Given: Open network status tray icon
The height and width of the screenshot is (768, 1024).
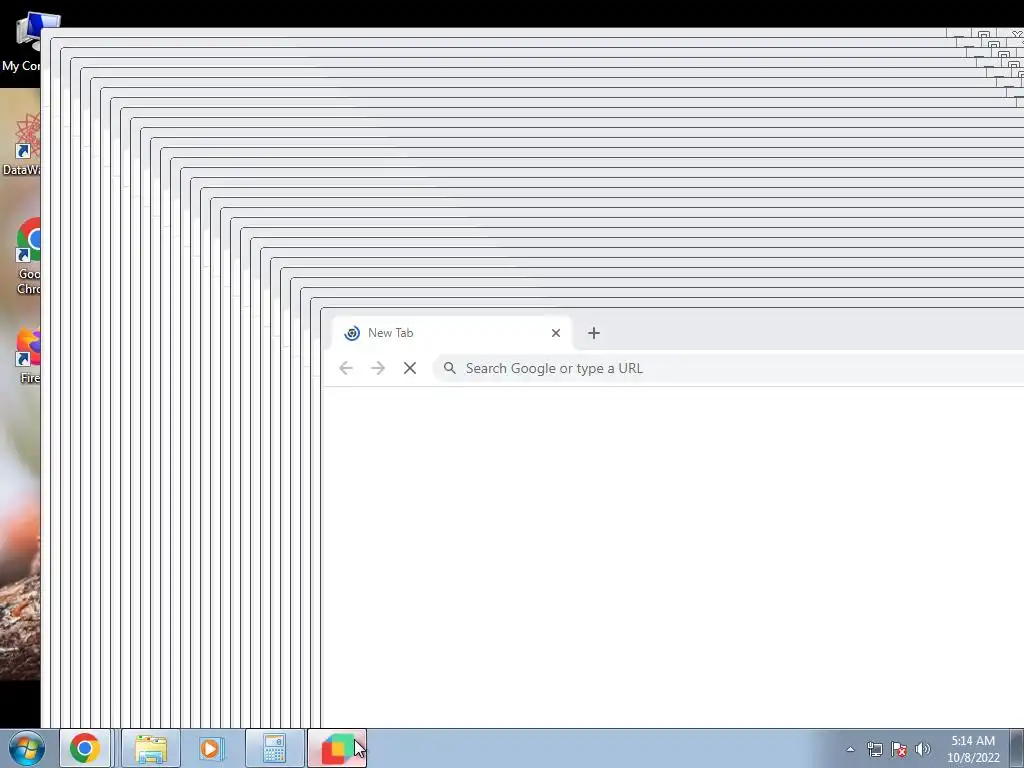Looking at the screenshot, I should click(874, 749).
